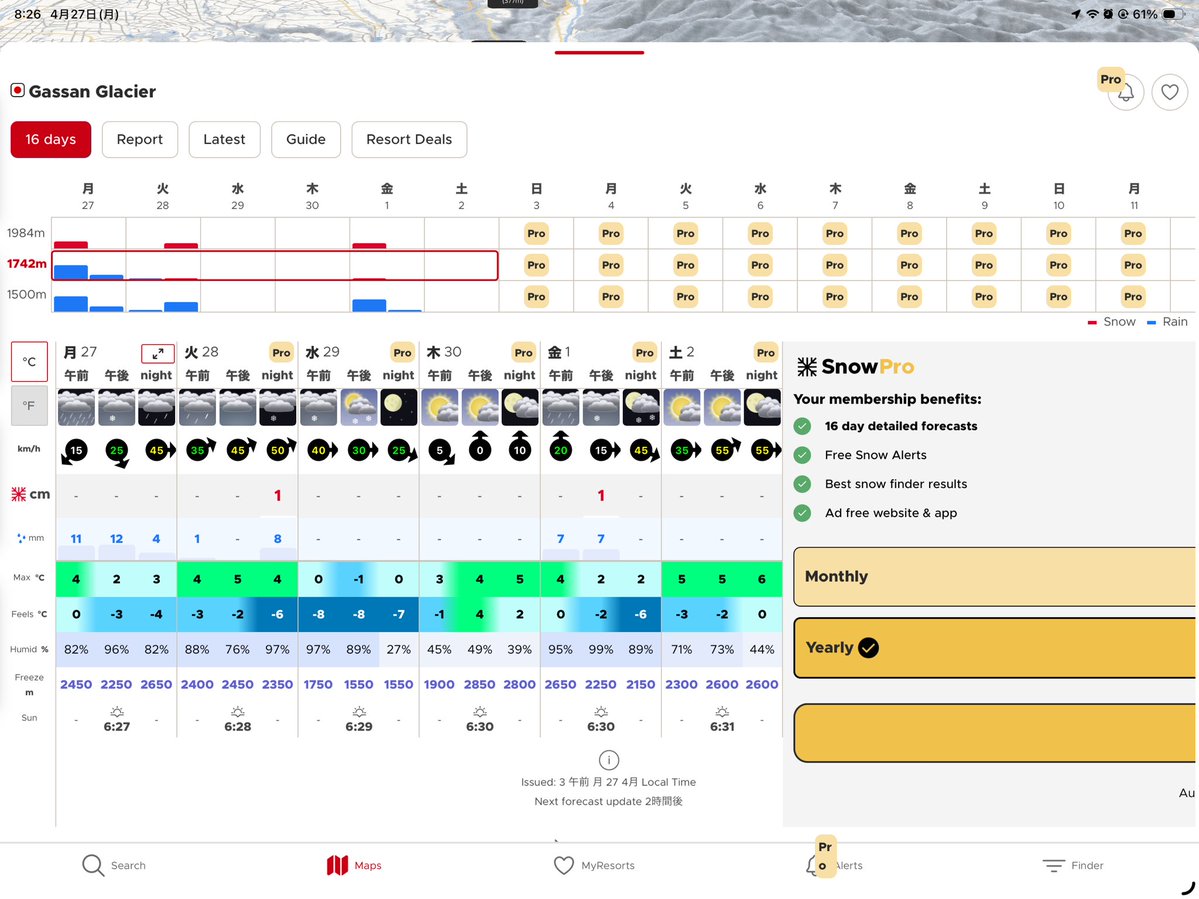Screen dimensions: 1199x899
Task: Tap the red sheet drag handle
Action: point(600,52)
